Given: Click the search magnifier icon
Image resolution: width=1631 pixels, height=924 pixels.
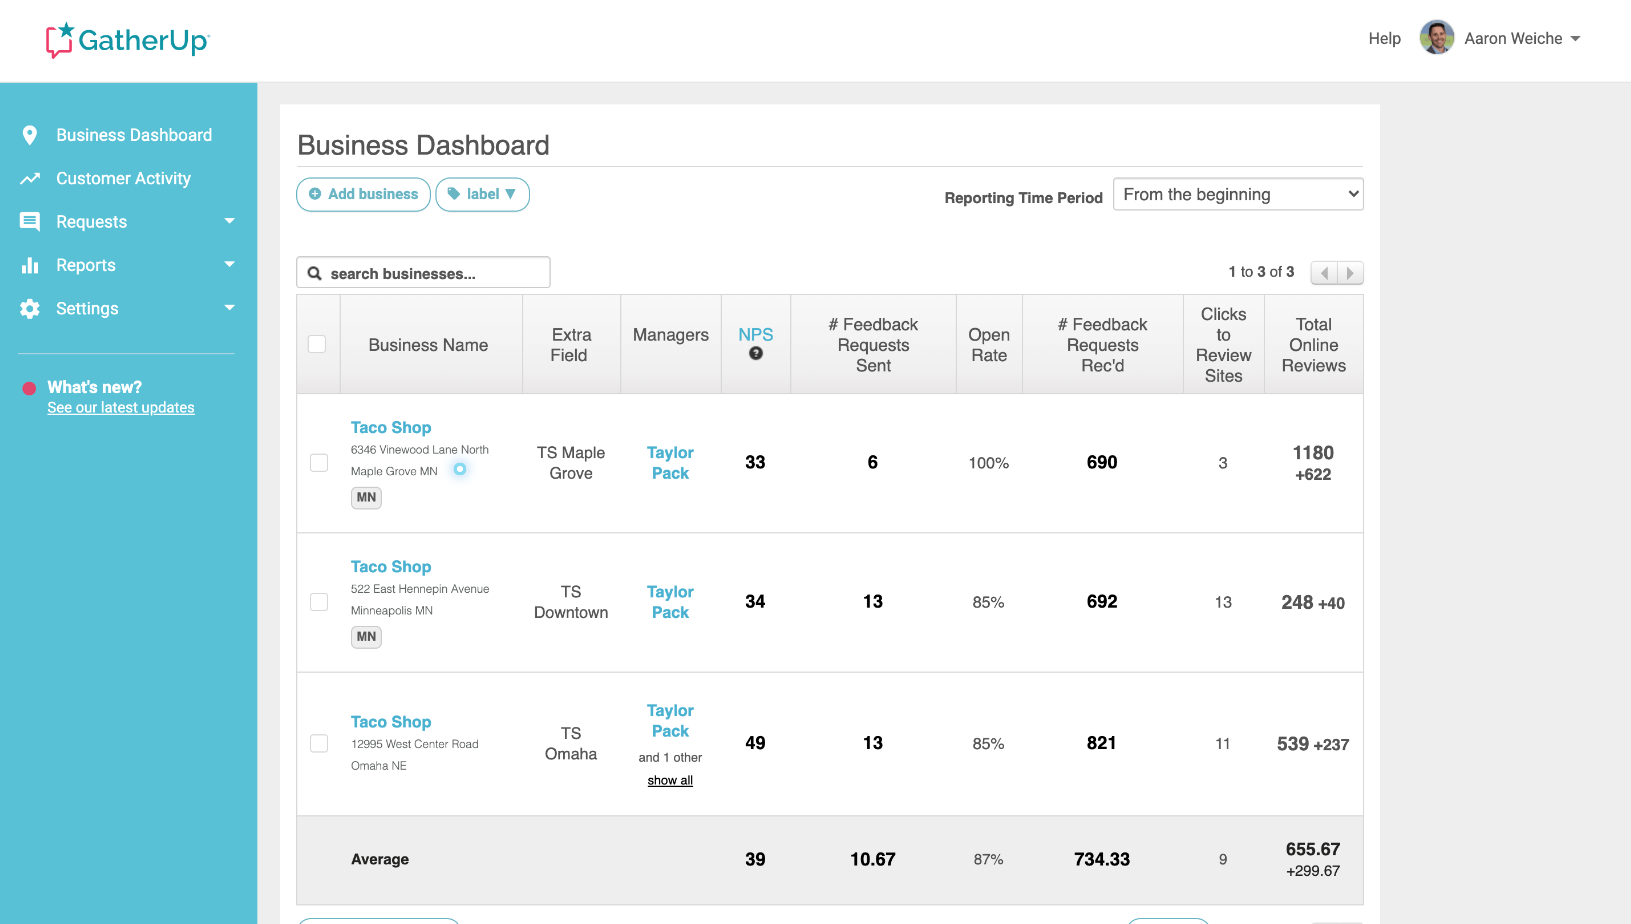Looking at the screenshot, I should tap(315, 272).
